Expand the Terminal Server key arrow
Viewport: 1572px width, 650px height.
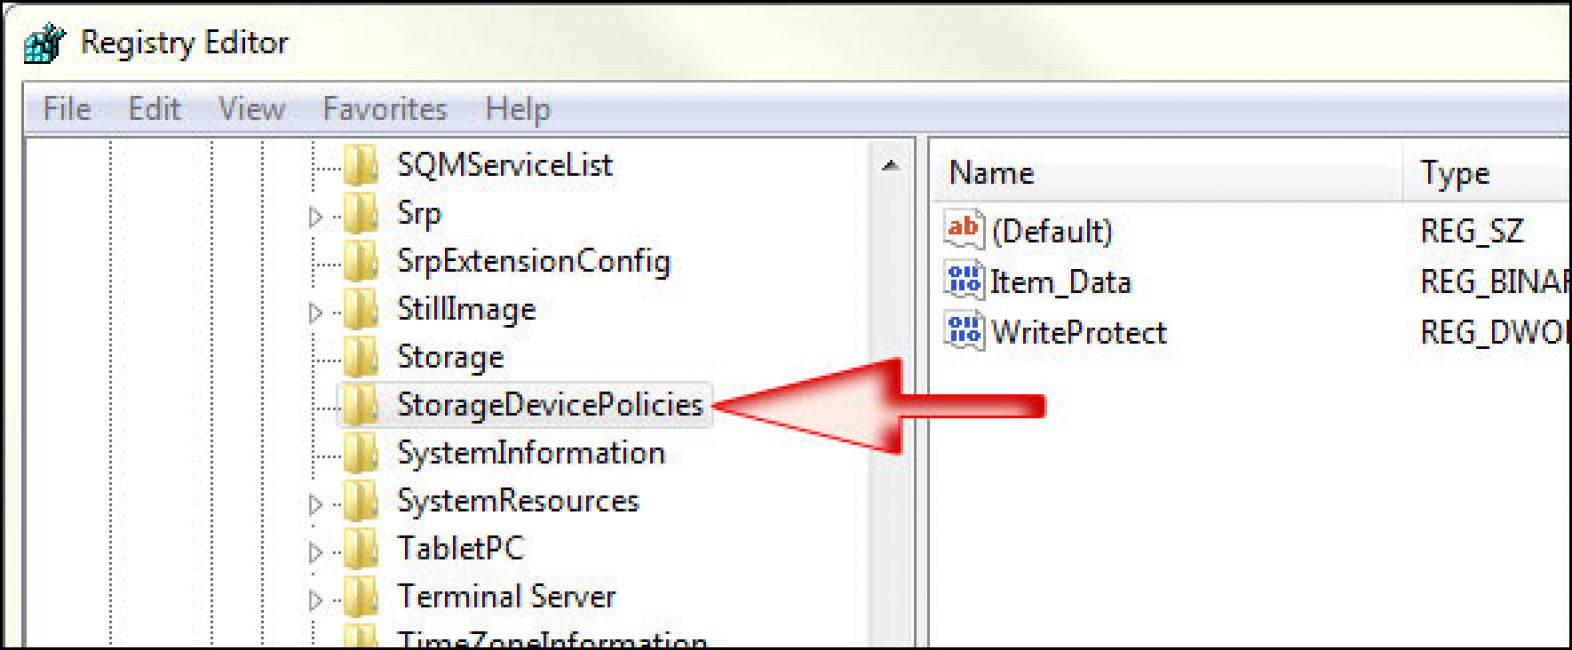point(316,600)
